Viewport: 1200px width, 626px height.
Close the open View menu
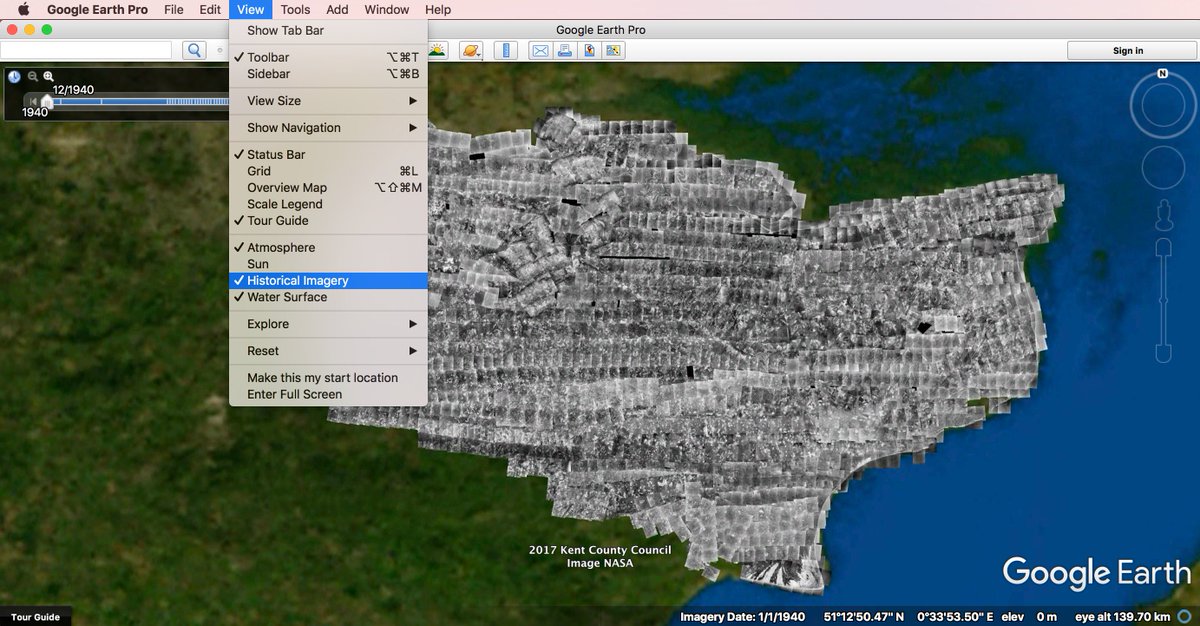[251, 10]
